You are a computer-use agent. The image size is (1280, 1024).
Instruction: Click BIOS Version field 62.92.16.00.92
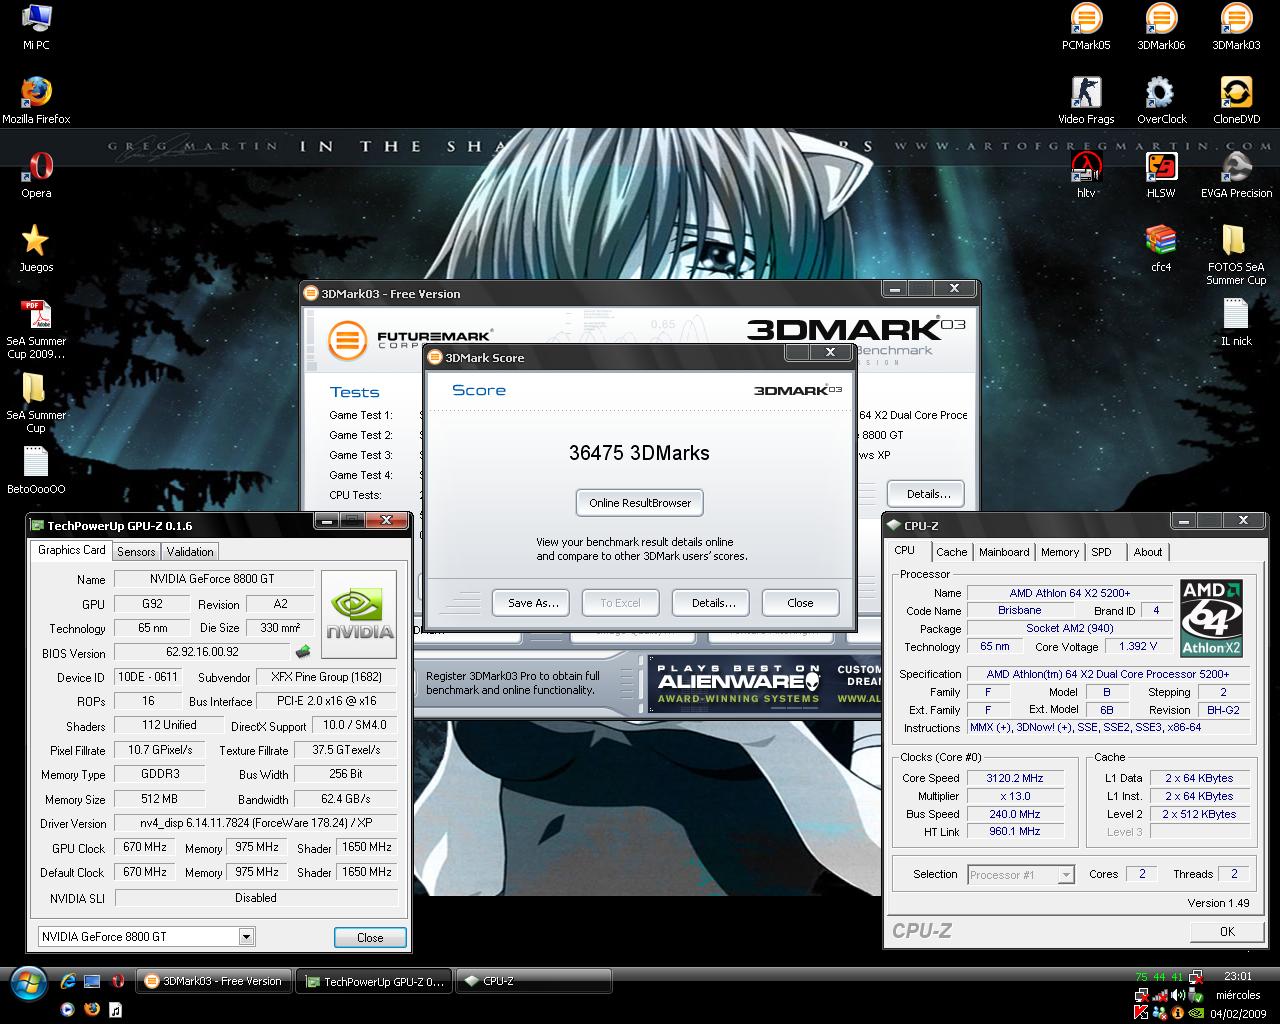coord(202,652)
